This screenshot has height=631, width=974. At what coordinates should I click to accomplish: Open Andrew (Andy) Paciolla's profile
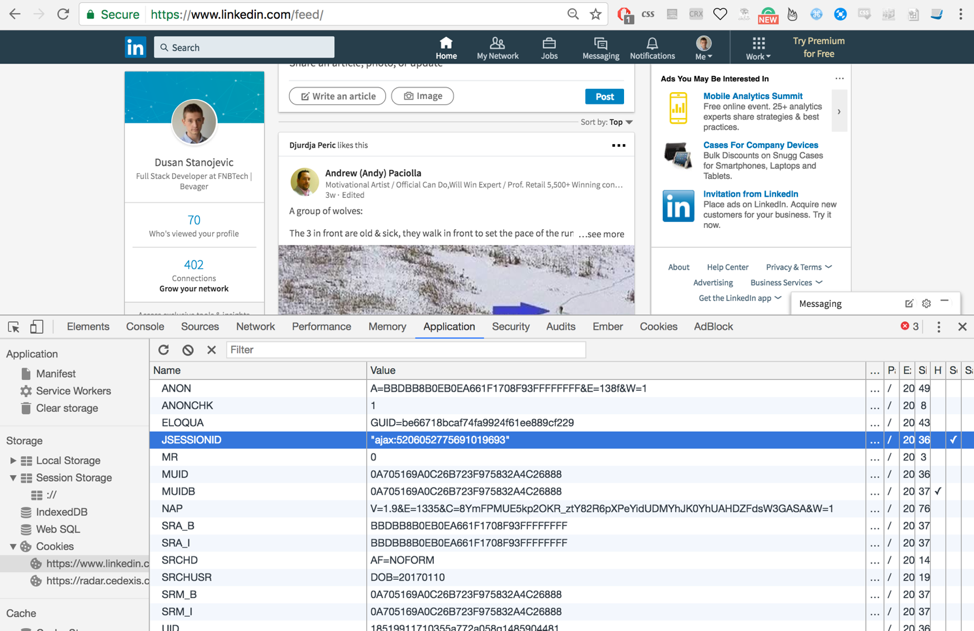(373, 173)
